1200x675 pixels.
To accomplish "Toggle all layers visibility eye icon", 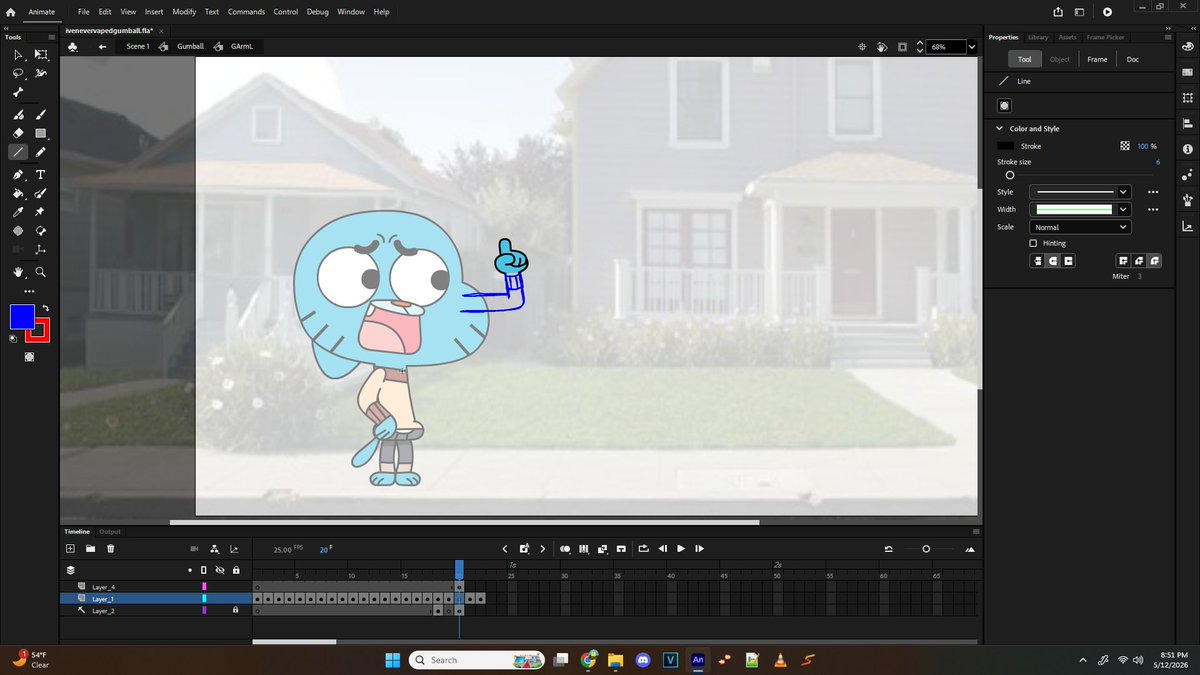I will coord(218,570).
